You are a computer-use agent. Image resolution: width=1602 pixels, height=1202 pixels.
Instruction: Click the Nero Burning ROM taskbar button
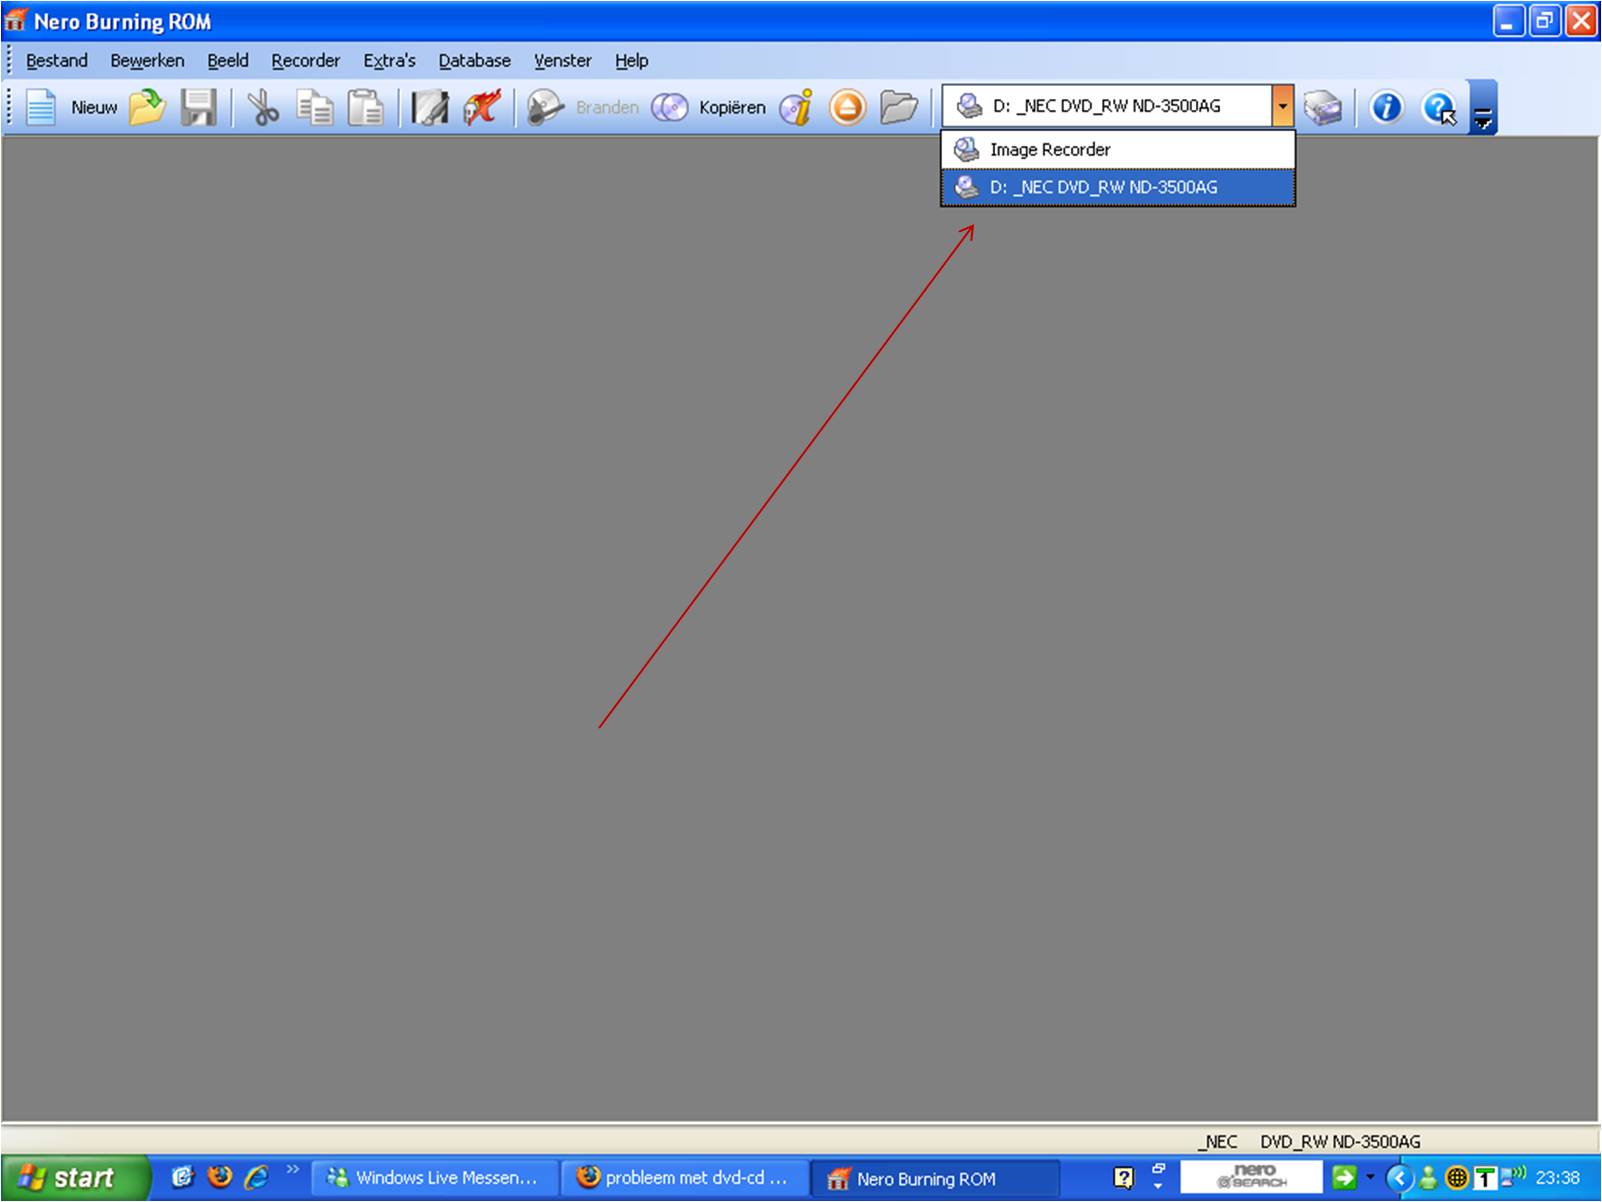(x=933, y=1178)
